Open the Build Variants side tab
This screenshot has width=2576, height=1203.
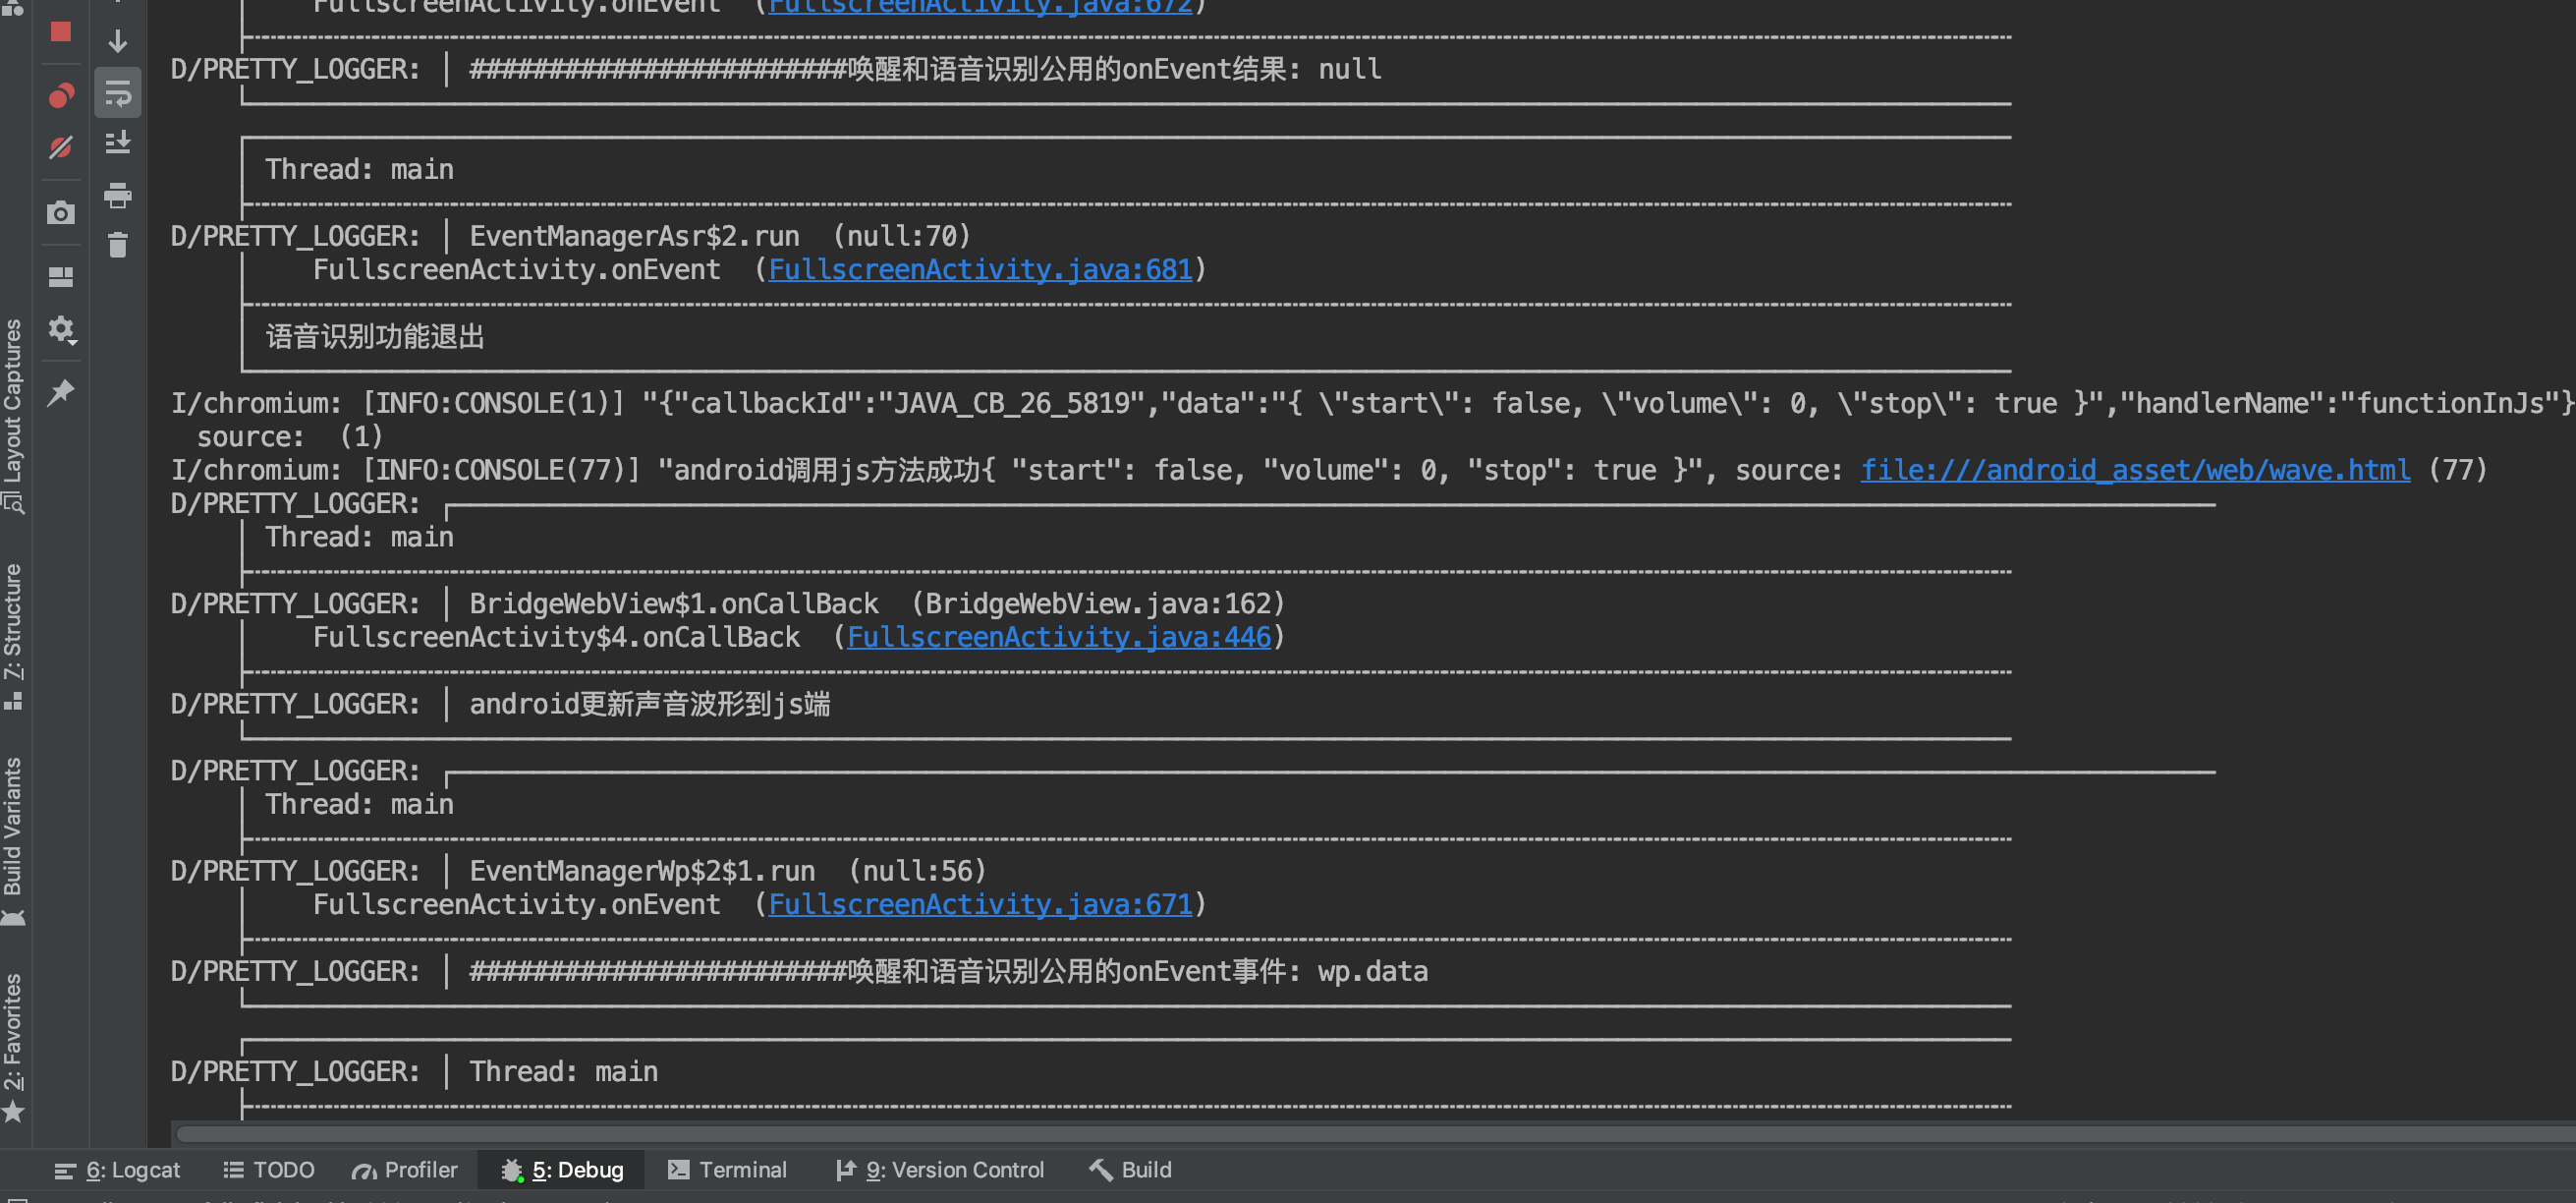13,840
